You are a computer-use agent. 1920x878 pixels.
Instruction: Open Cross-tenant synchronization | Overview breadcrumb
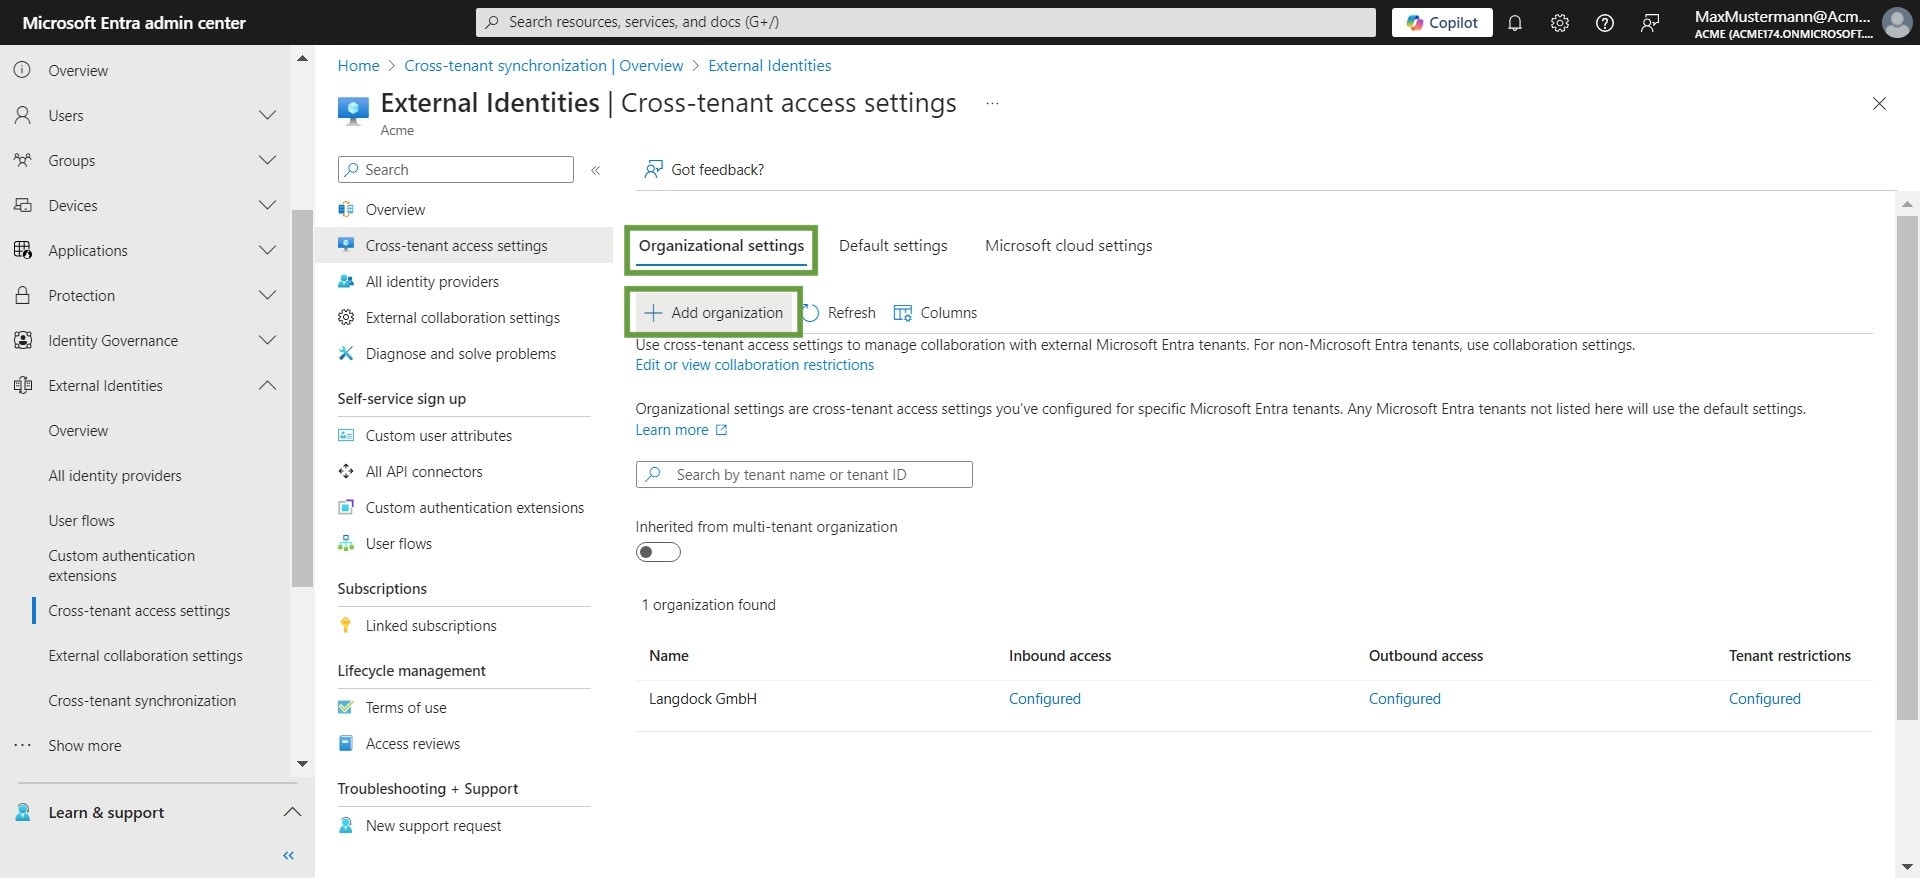[x=544, y=66]
